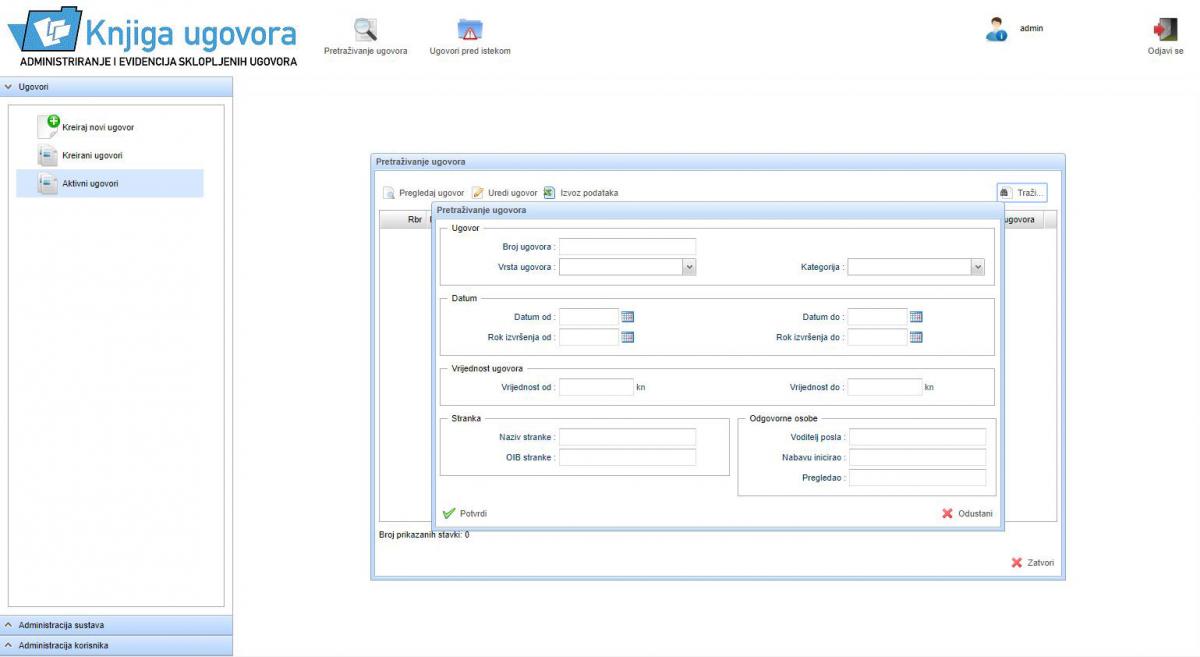The image size is (1200, 657).
Task: Open the Kategorija dropdown arrow
Action: 977,267
